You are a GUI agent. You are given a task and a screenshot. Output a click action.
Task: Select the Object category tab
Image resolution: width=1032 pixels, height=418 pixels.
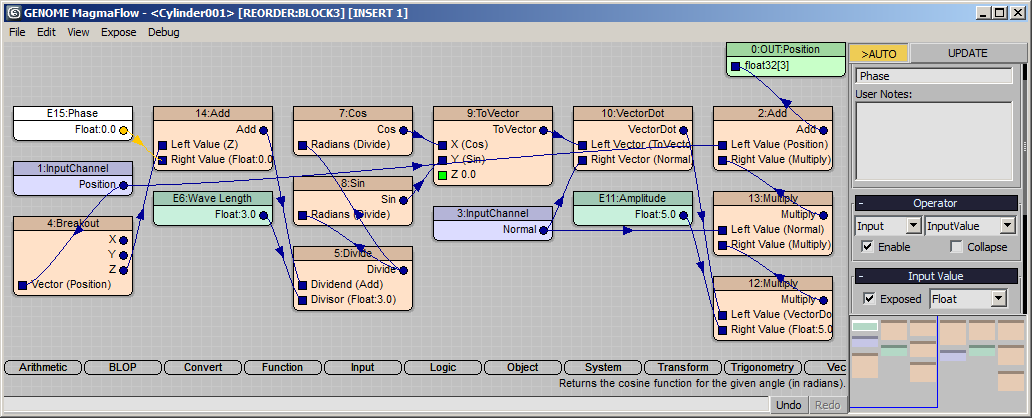pos(523,367)
